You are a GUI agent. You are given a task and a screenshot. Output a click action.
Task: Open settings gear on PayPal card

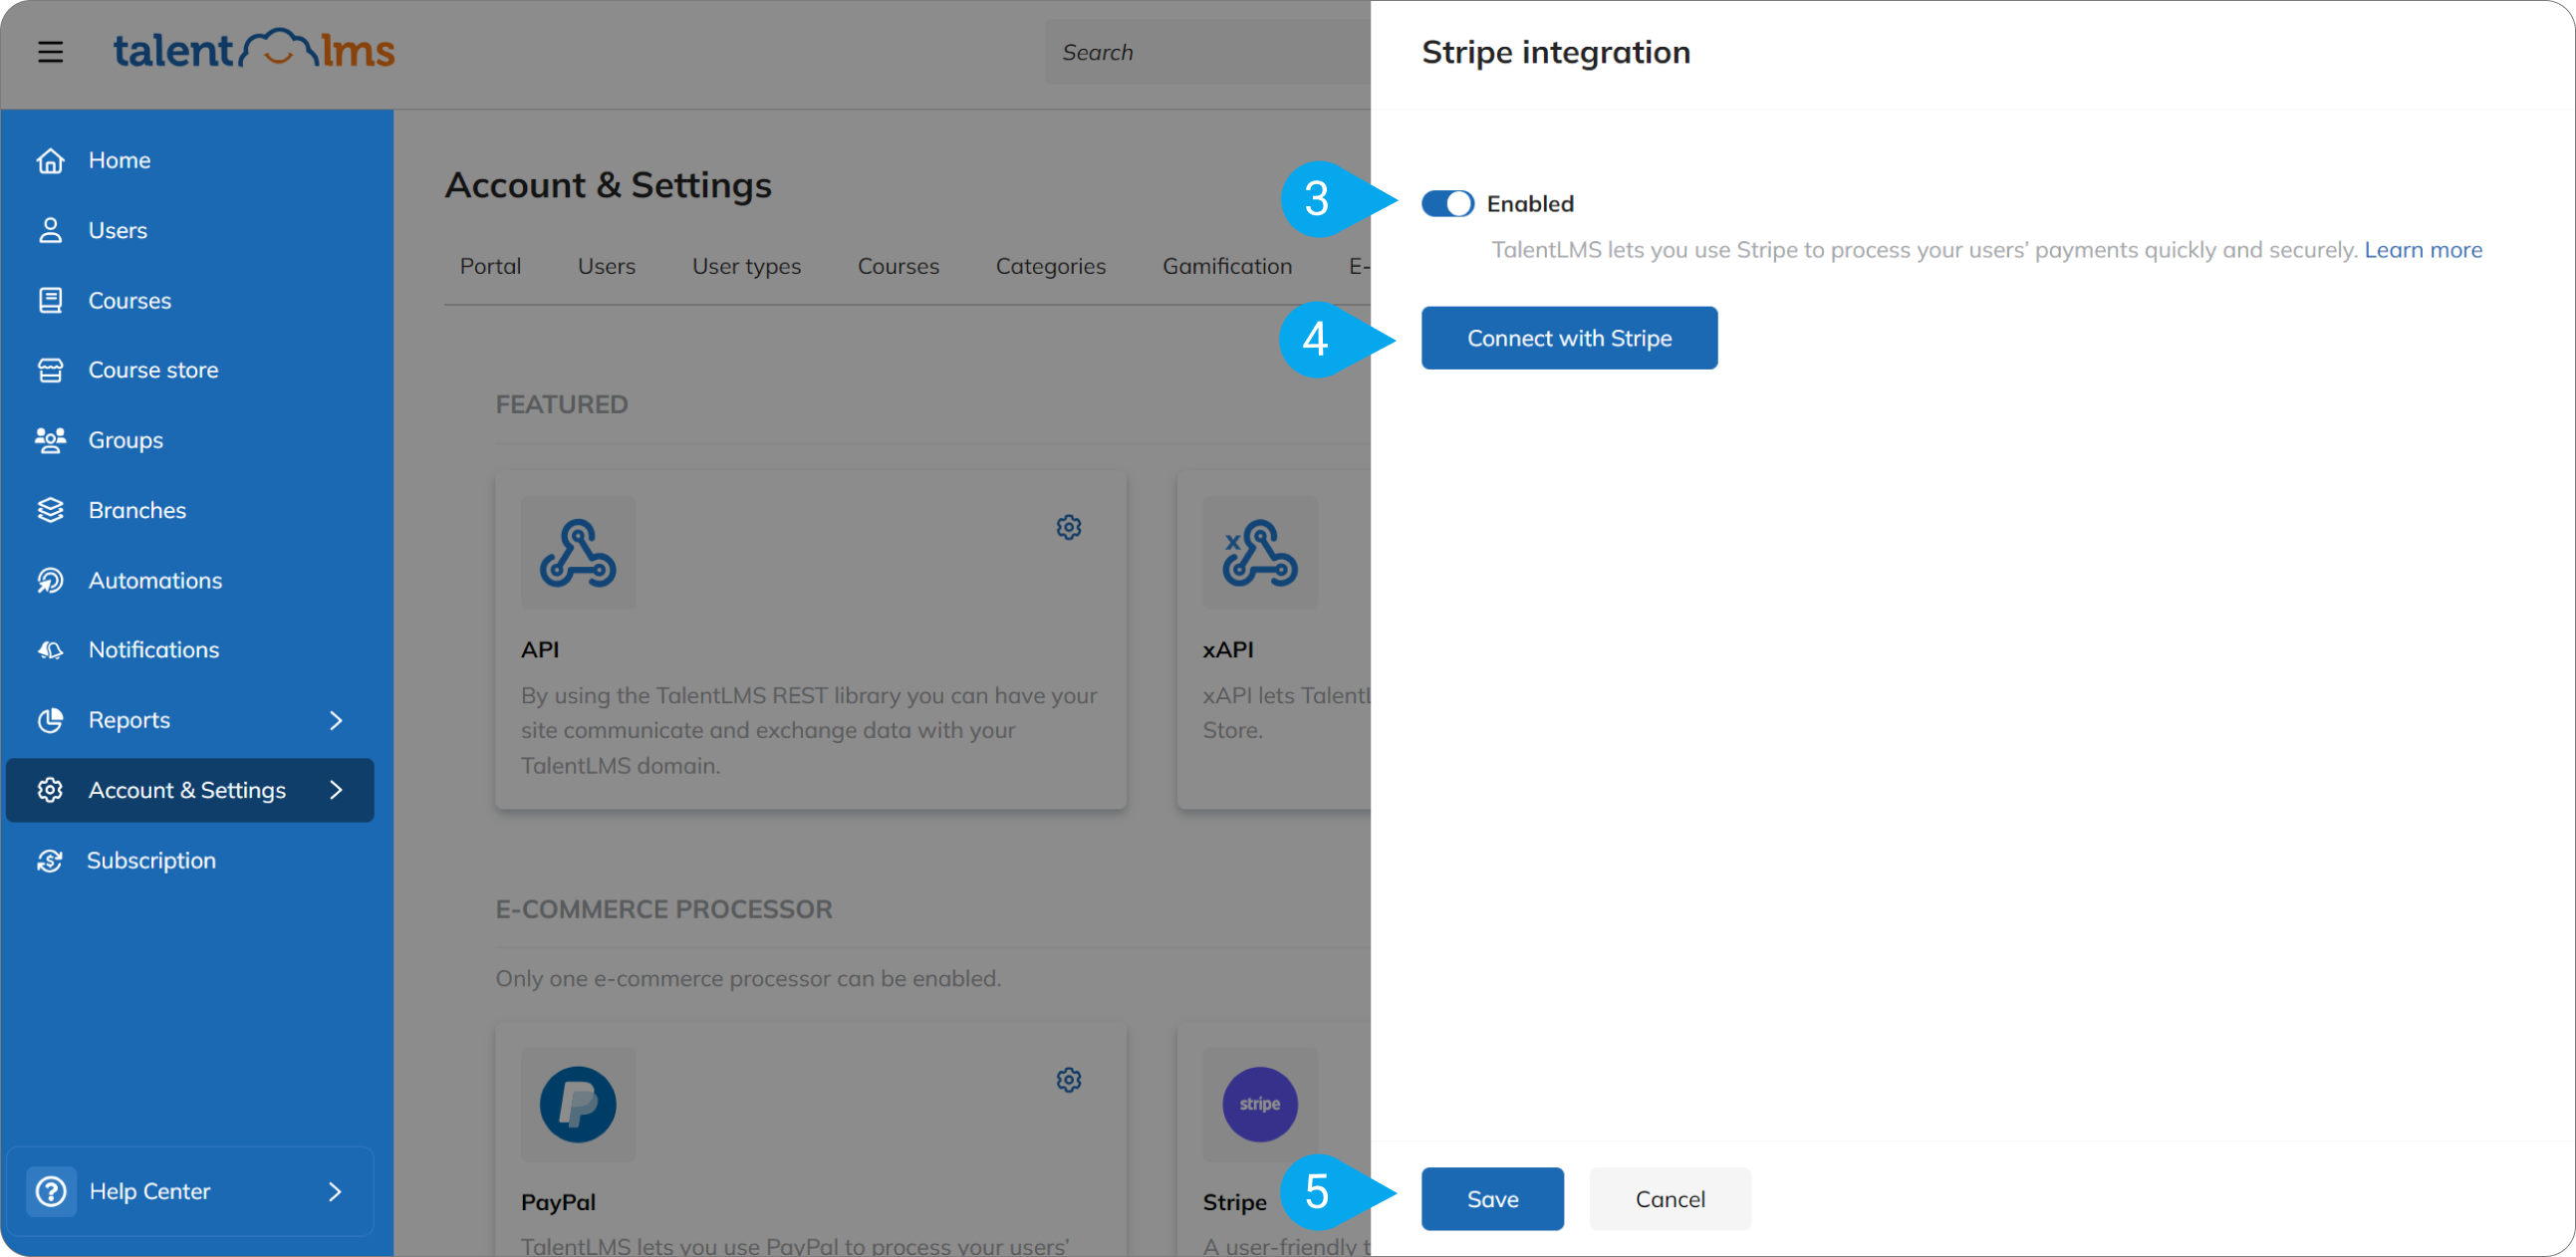pos(1069,1080)
